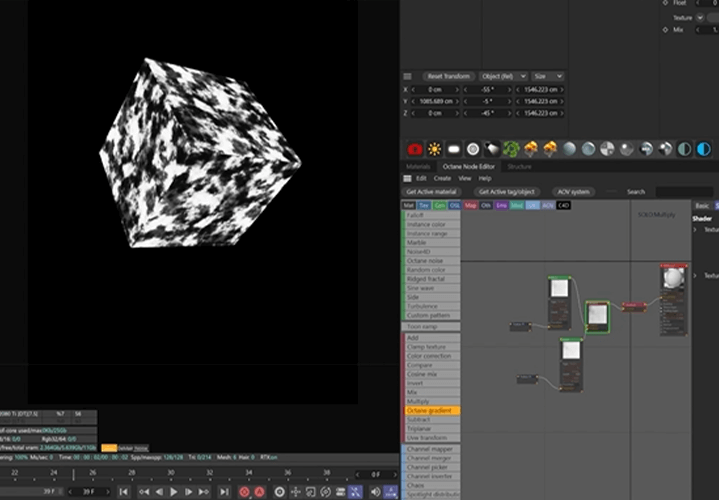Open the node editor hamburger menu
The width and height of the screenshot is (719, 500).
(x=407, y=178)
